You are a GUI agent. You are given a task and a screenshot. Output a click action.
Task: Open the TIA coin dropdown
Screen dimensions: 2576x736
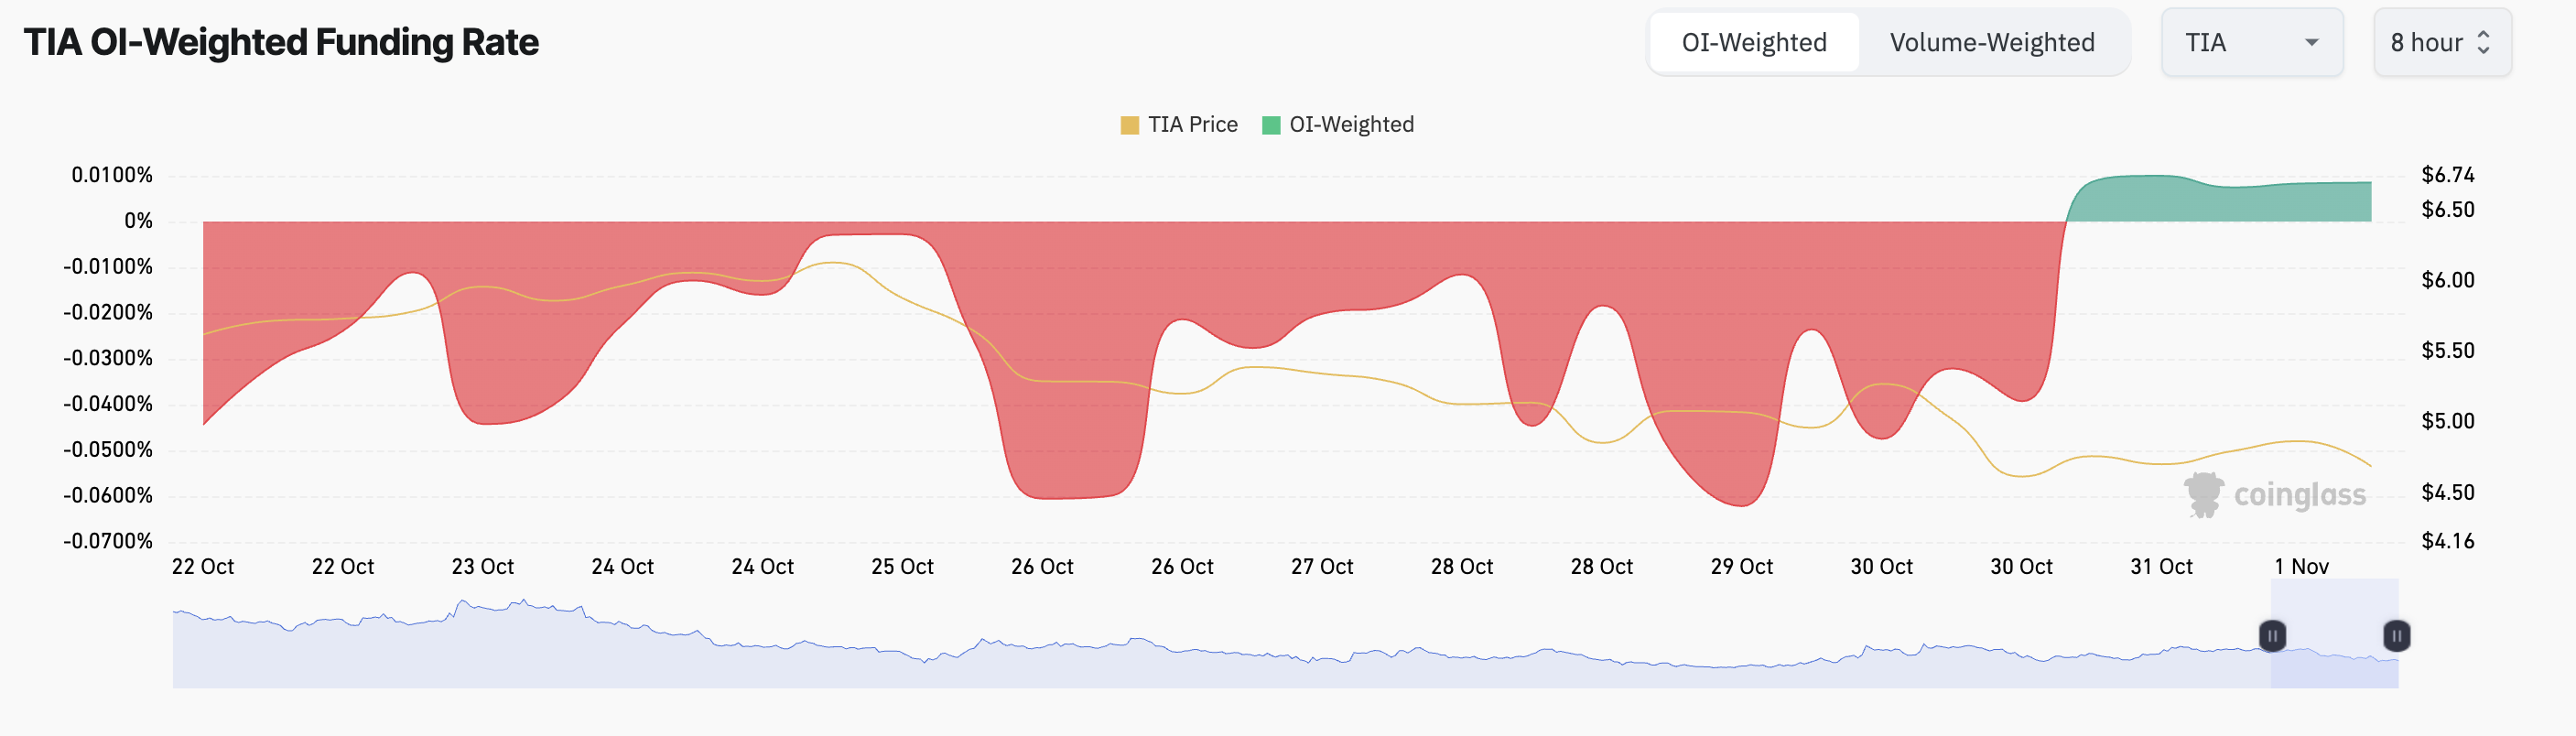(x=2250, y=43)
